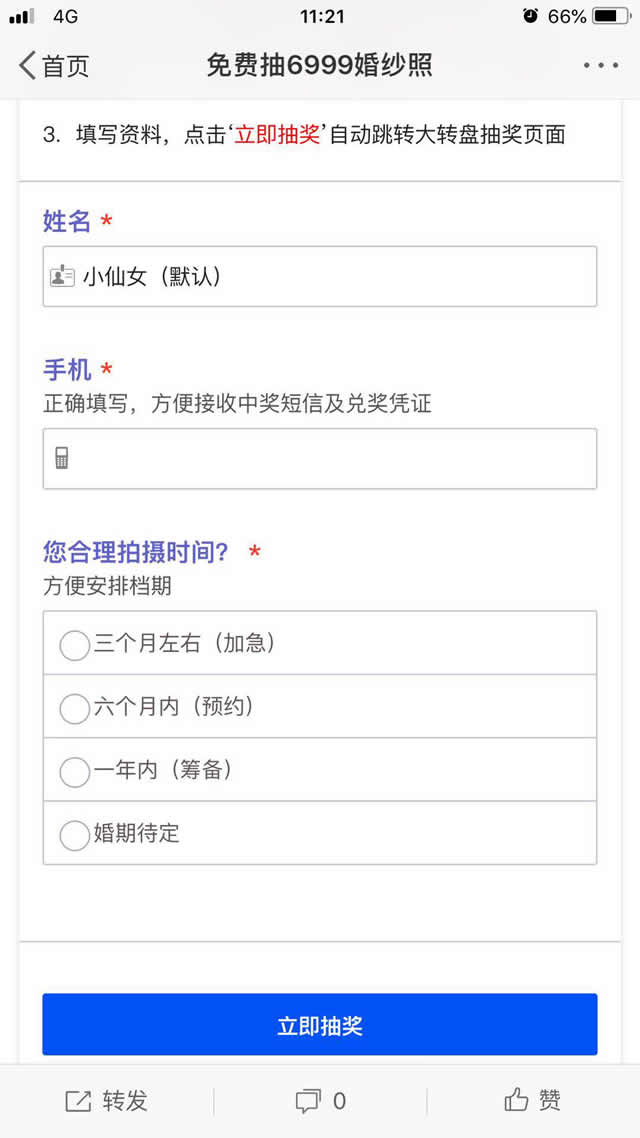The image size is (640, 1138).
Task: Select 六个月内（预约） radio option
Action: click(x=75, y=708)
